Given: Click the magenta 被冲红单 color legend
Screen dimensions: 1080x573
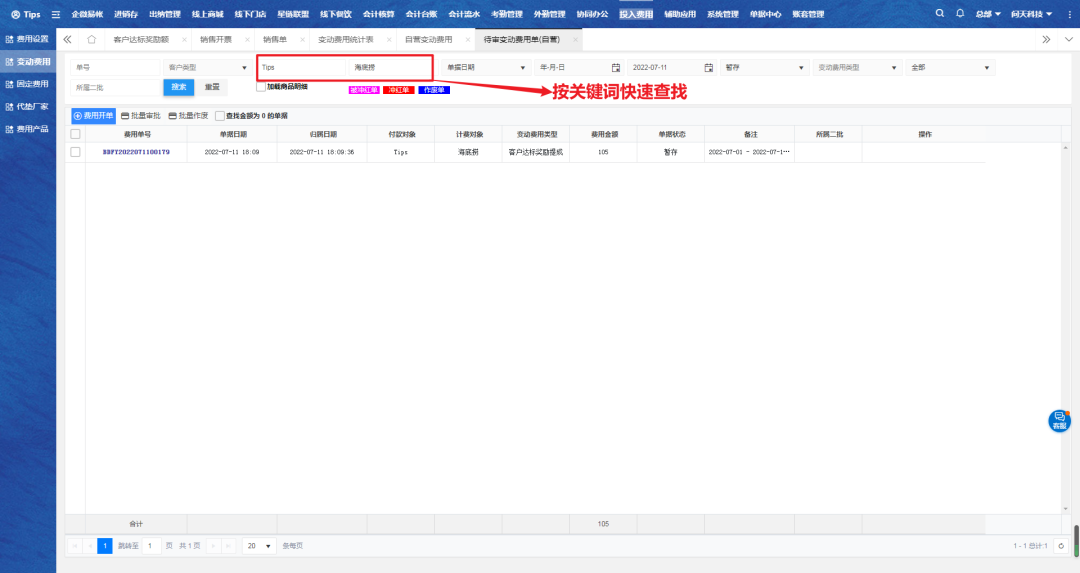Looking at the screenshot, I should (x=363, y=90).
